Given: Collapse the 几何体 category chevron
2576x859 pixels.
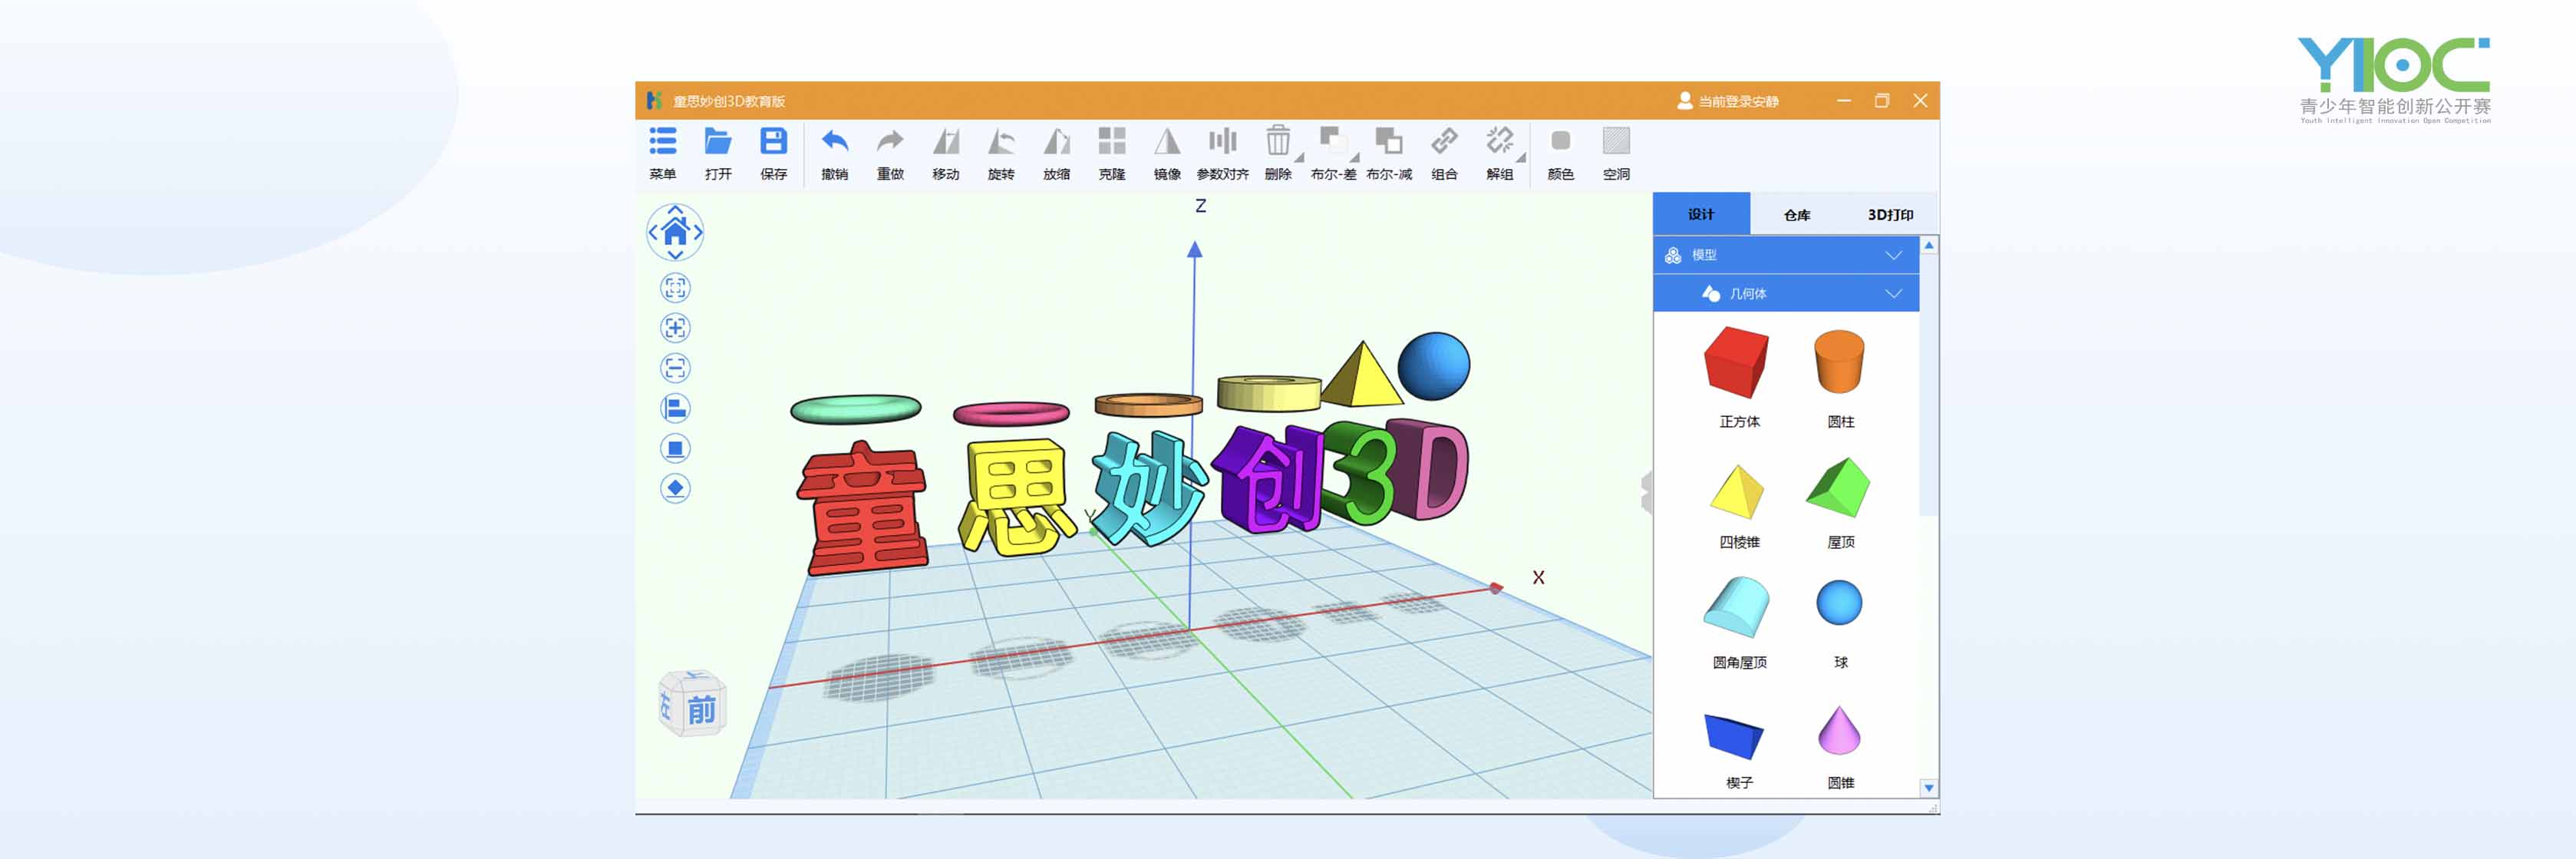Looking at the screenshot, I should (1892, 294).
